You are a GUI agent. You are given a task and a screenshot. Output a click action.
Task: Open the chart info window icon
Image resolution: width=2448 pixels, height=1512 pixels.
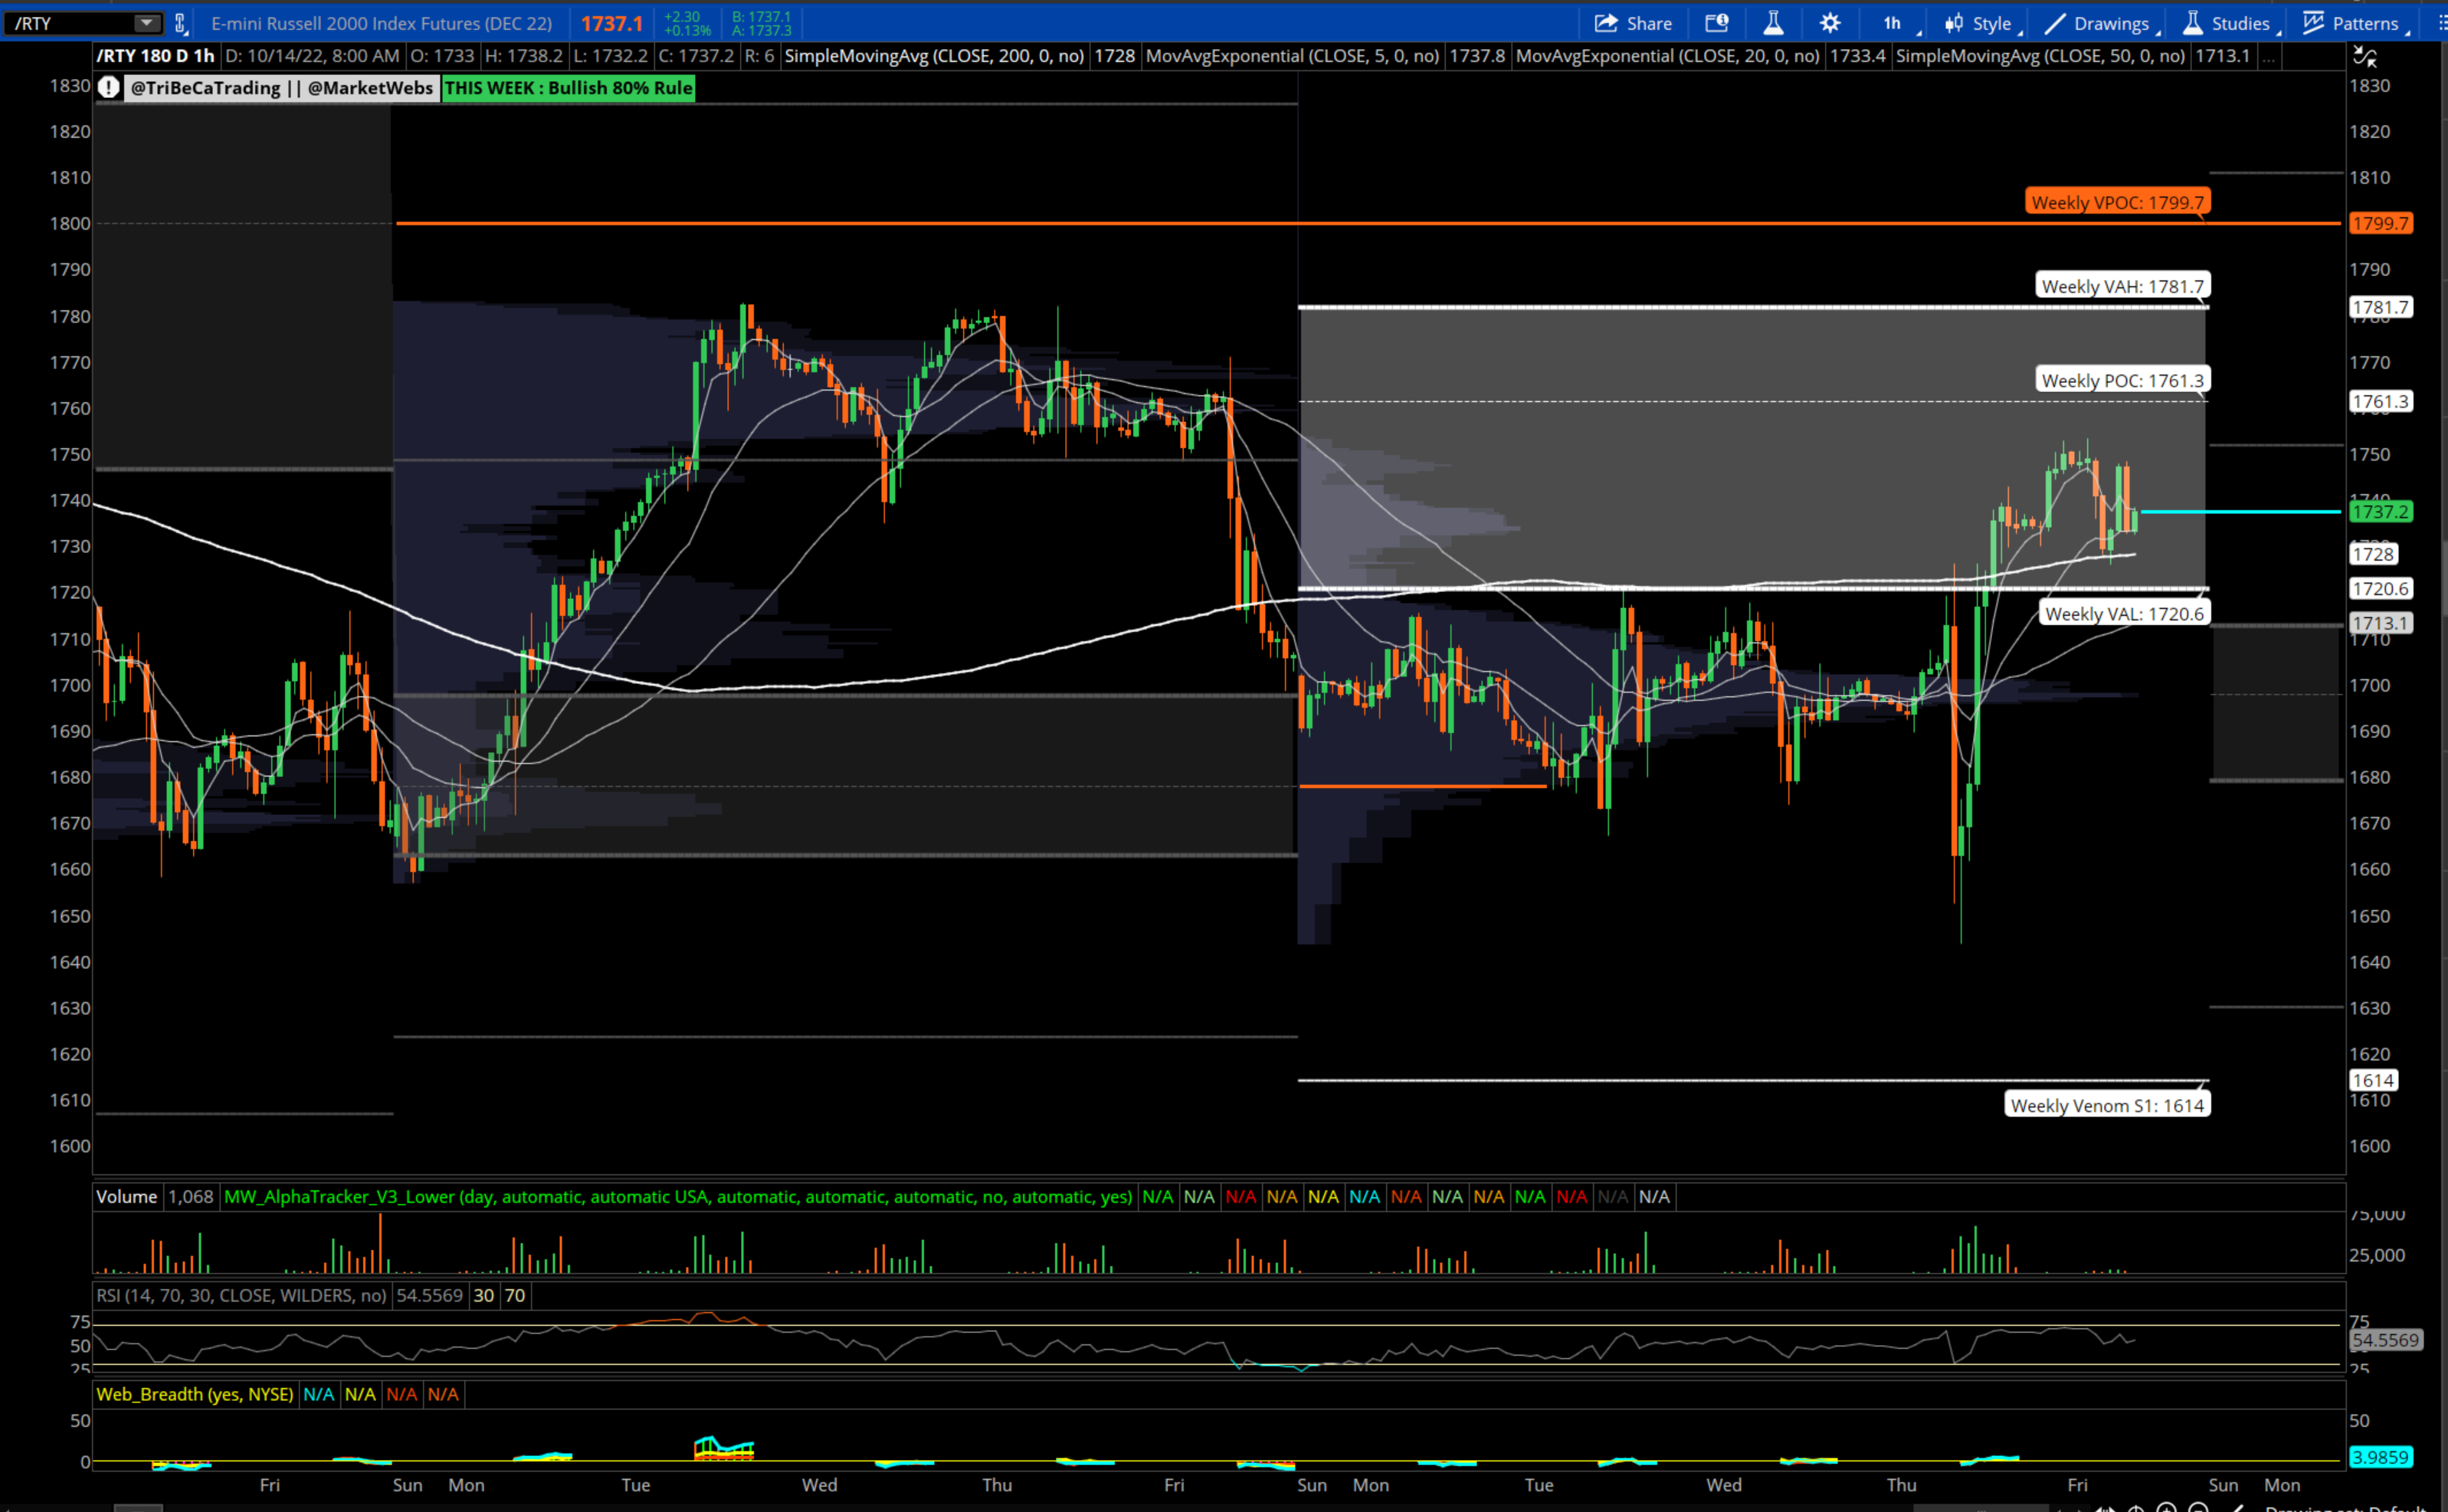pos(1716,23)
